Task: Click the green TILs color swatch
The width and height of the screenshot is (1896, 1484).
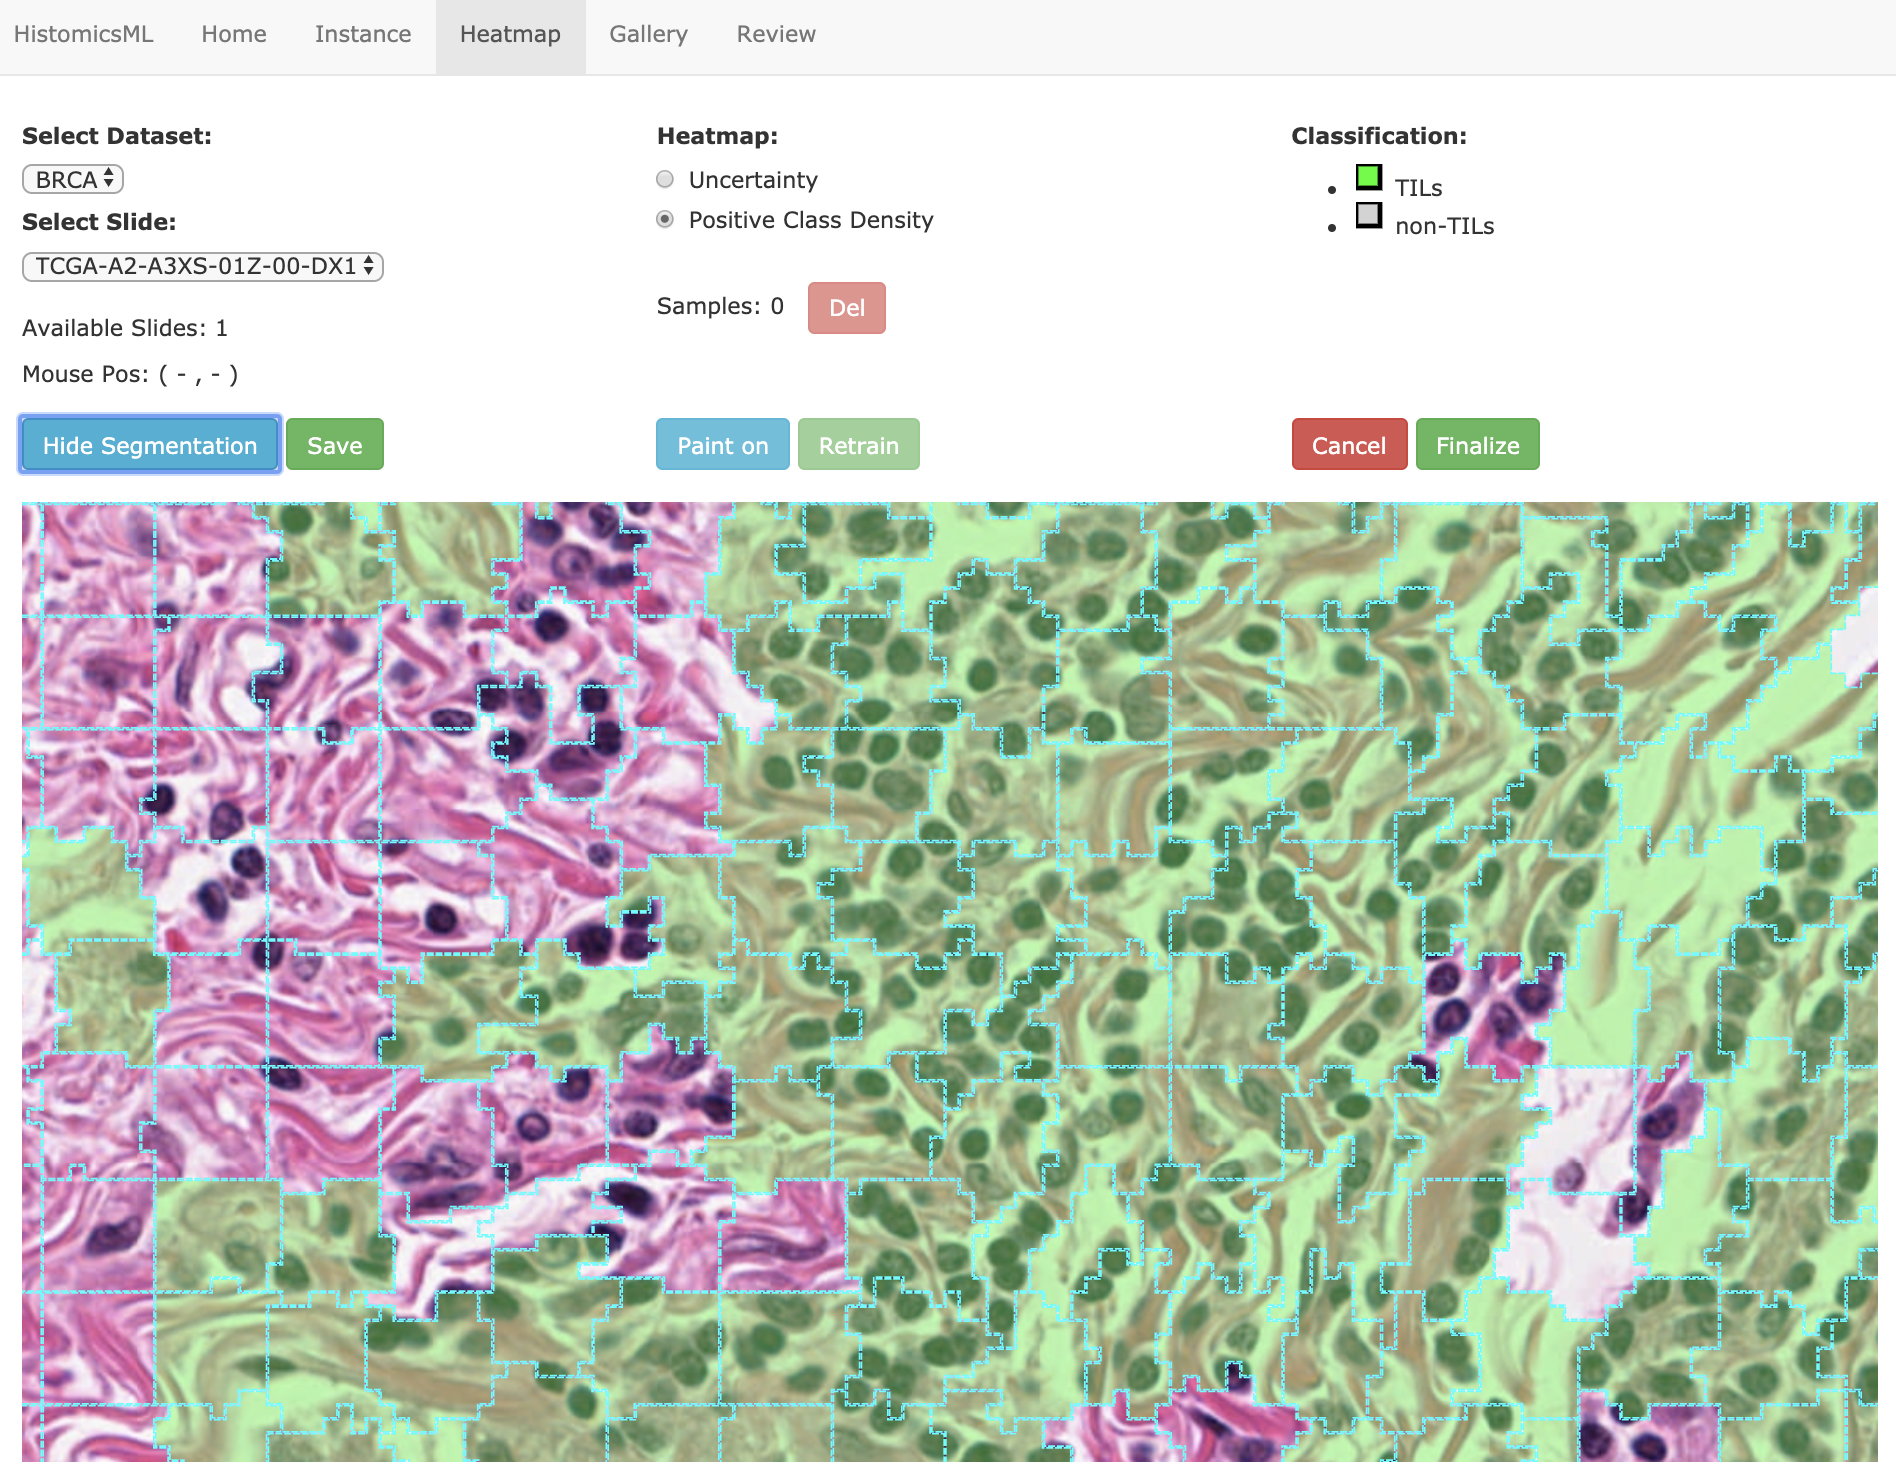Action: (1368, 178)
